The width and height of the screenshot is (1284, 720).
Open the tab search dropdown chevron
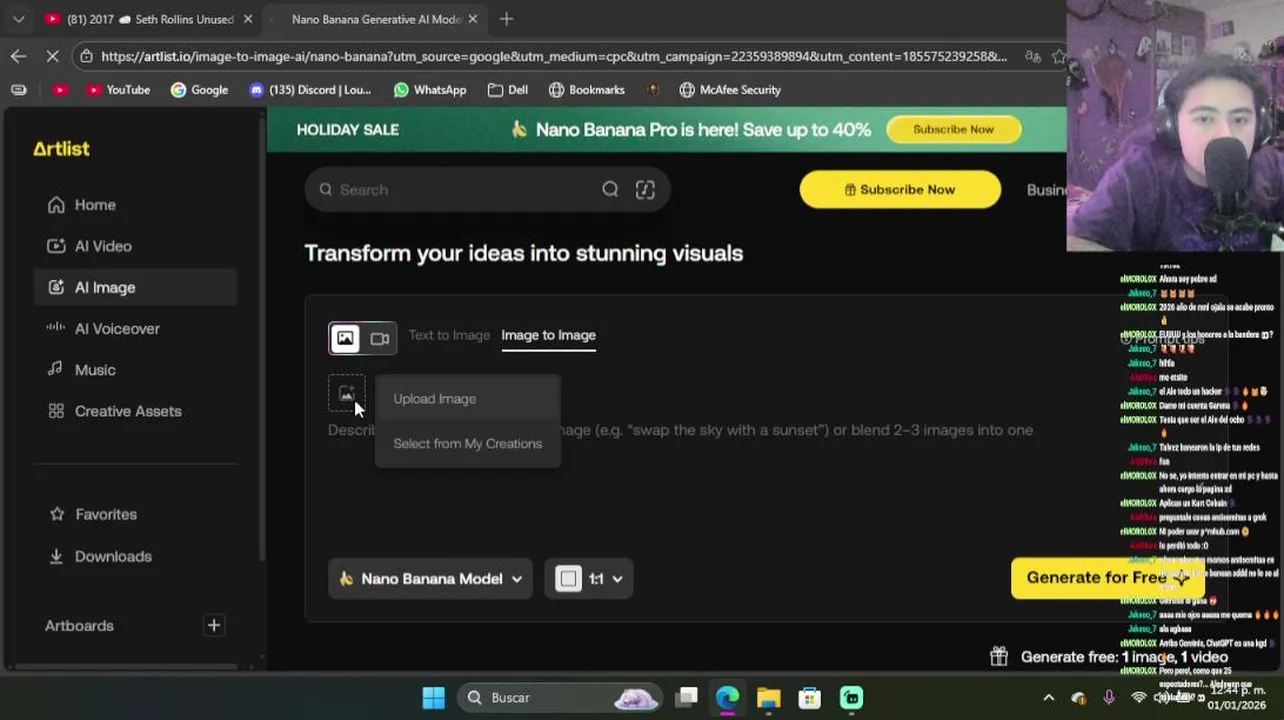[x=18, y=19]
